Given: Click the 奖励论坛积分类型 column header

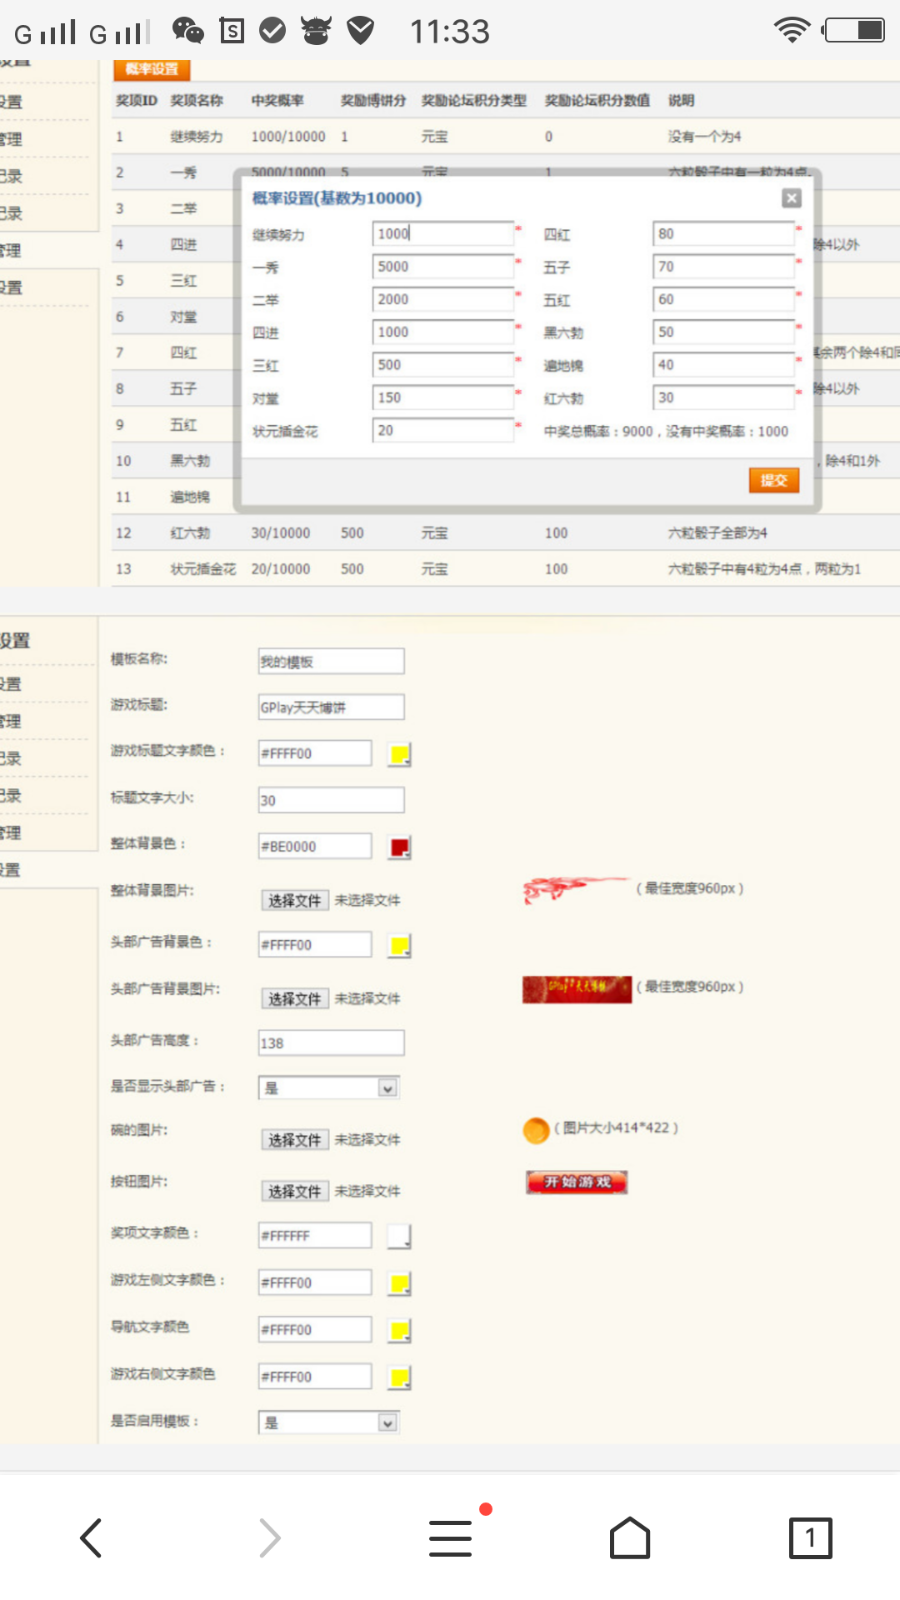Looking at the screenshot, I should [474, 100].
